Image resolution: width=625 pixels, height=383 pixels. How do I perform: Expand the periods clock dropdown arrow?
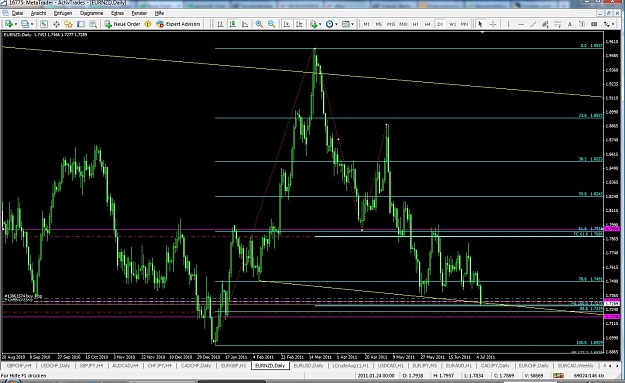coord(336,24)
